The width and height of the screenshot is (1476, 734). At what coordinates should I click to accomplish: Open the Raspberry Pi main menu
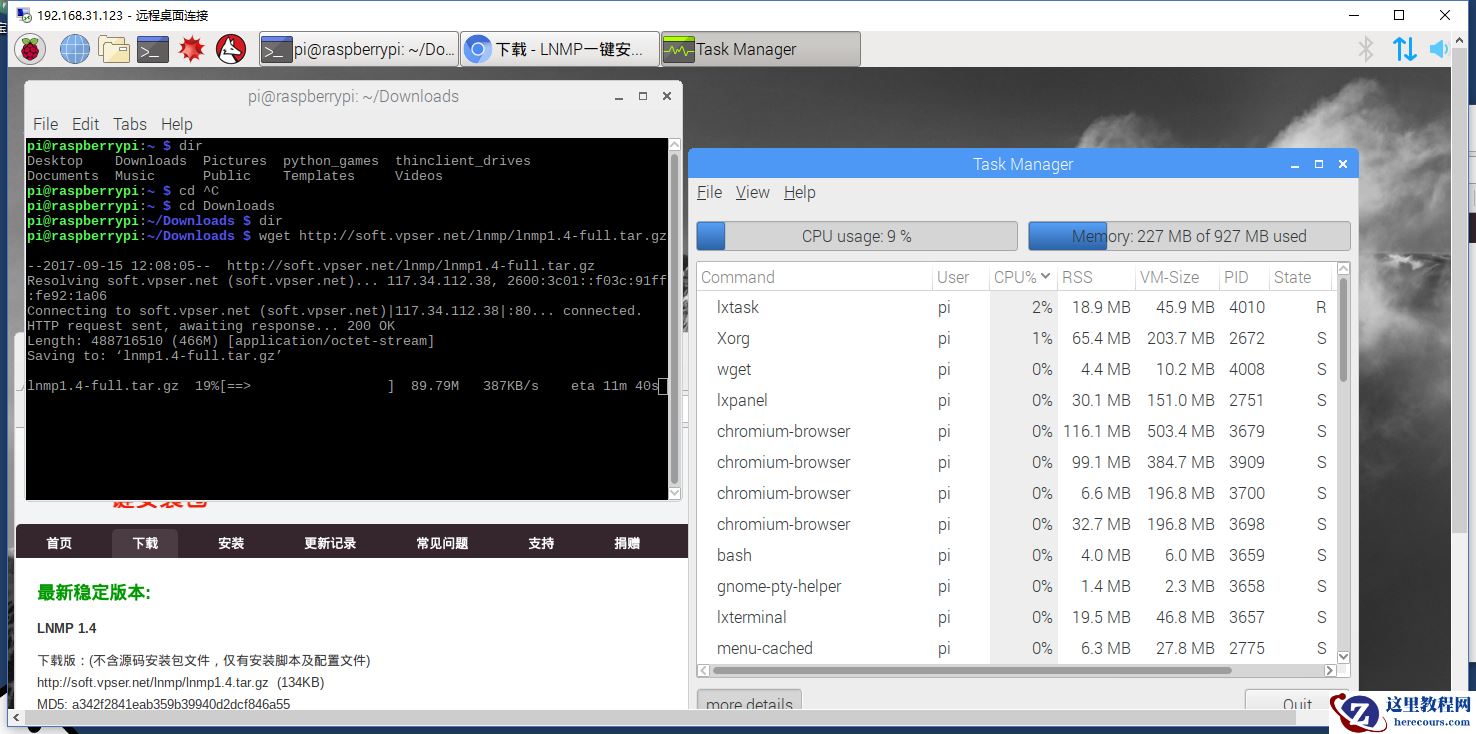point(30,48)
